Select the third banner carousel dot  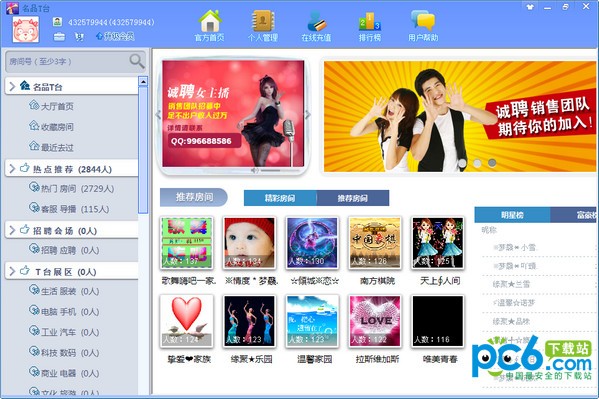492,163
